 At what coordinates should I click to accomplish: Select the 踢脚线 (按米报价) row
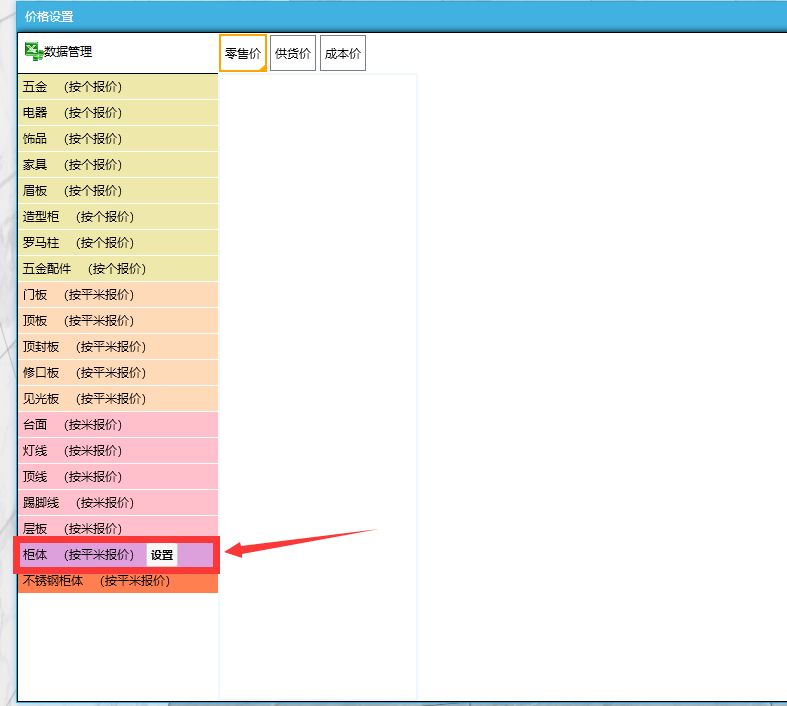(x=118, y=503)
